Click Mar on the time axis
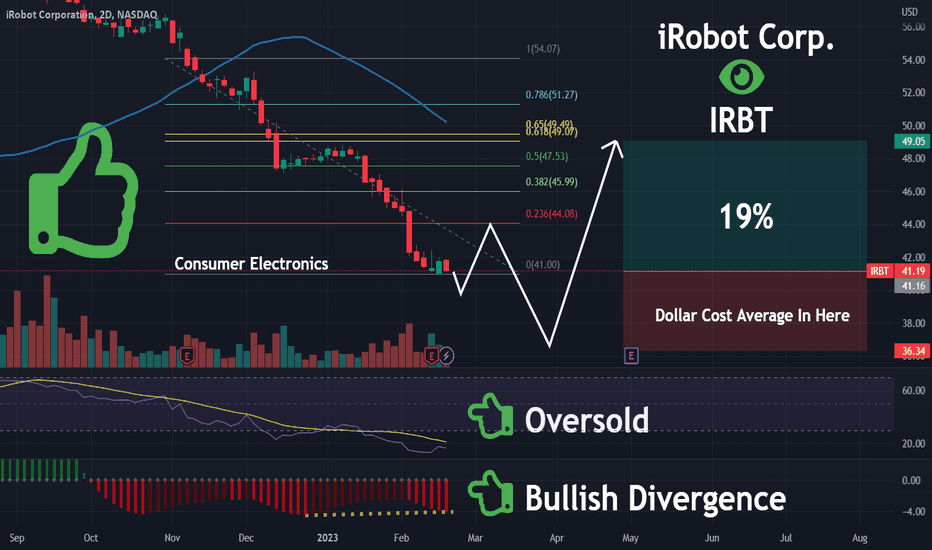 (x=475, y=538)
